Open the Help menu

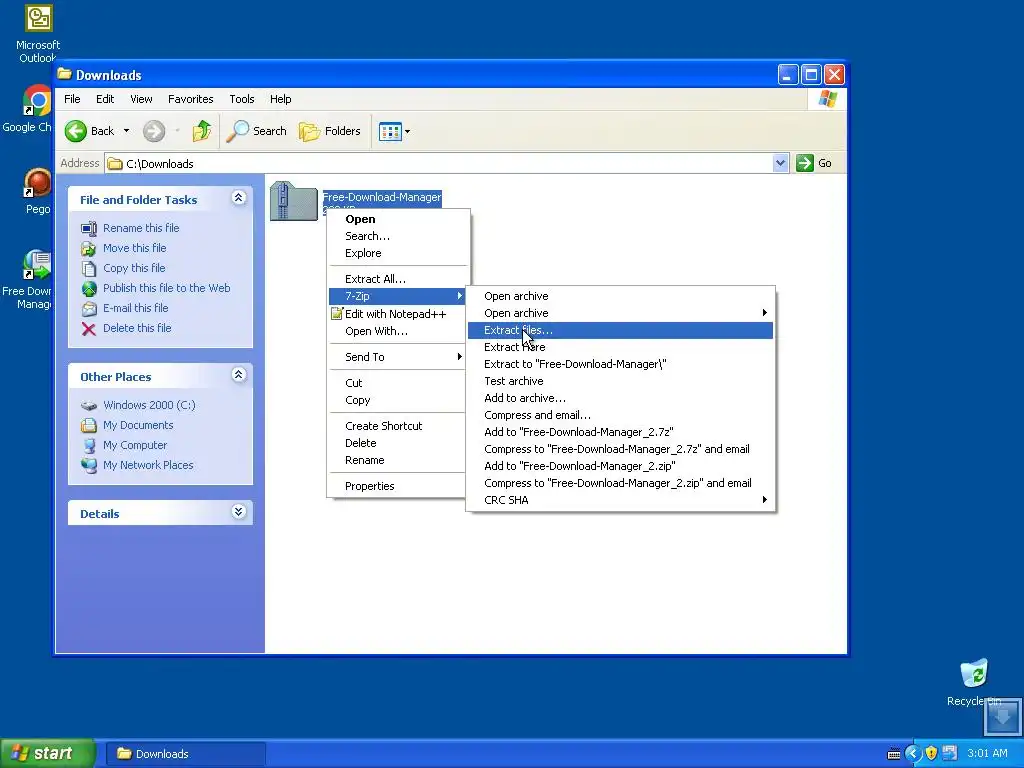click(281, 99)
